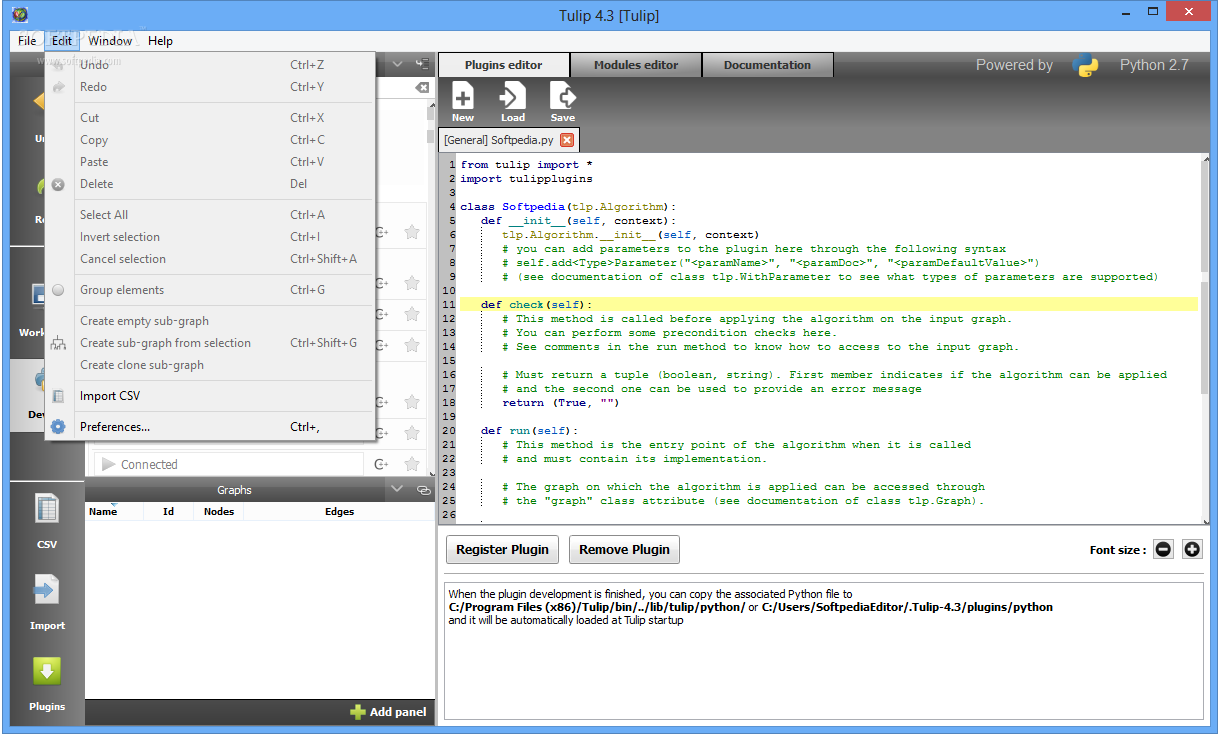Click the 'def run(self):' code line
Viewport: 1218px width, 734px height.
[529, 431]
